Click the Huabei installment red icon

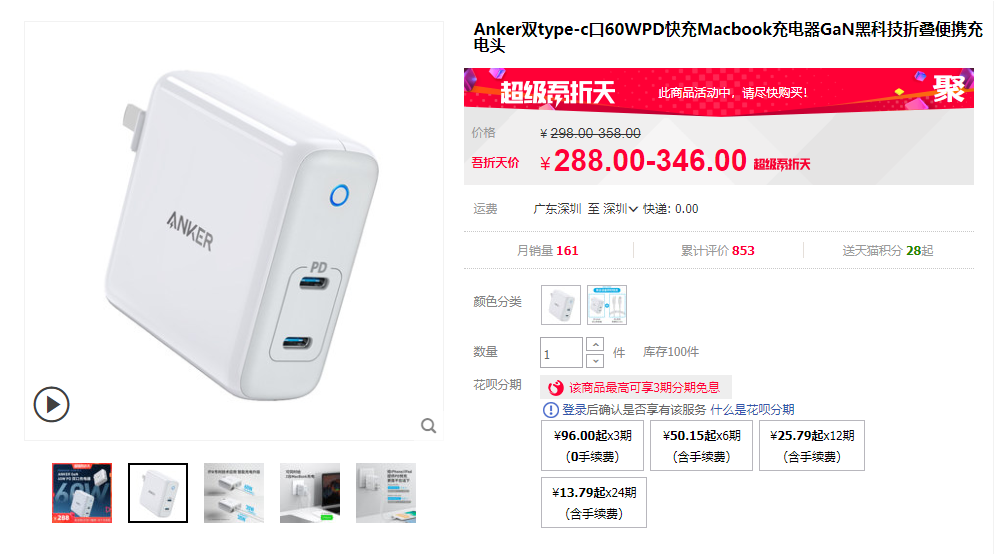click(x=555, y=388)
